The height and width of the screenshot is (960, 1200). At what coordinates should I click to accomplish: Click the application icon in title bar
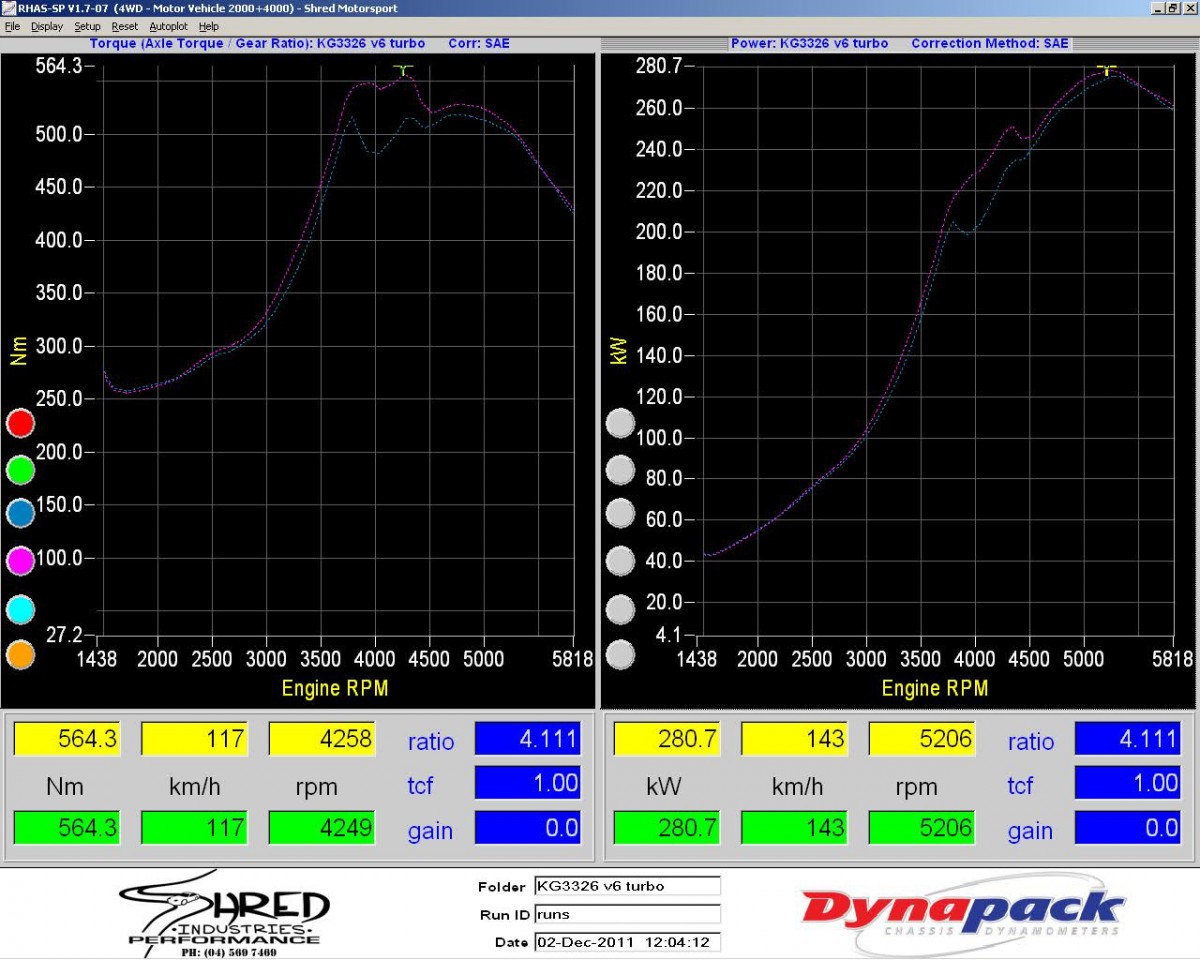[x=9, y=8]
